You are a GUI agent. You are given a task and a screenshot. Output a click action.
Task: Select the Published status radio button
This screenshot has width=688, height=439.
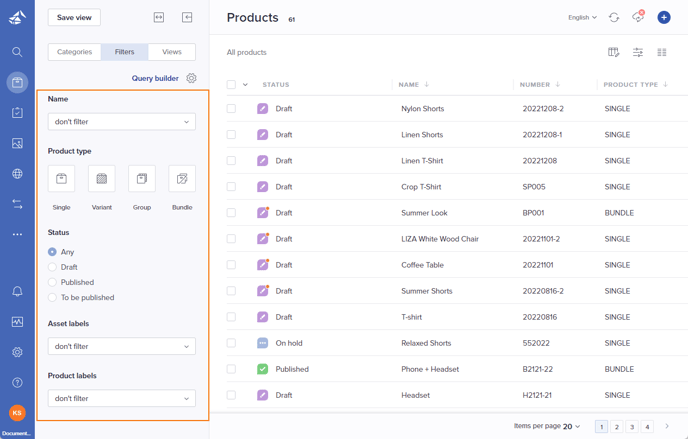(x=53, y=282)
